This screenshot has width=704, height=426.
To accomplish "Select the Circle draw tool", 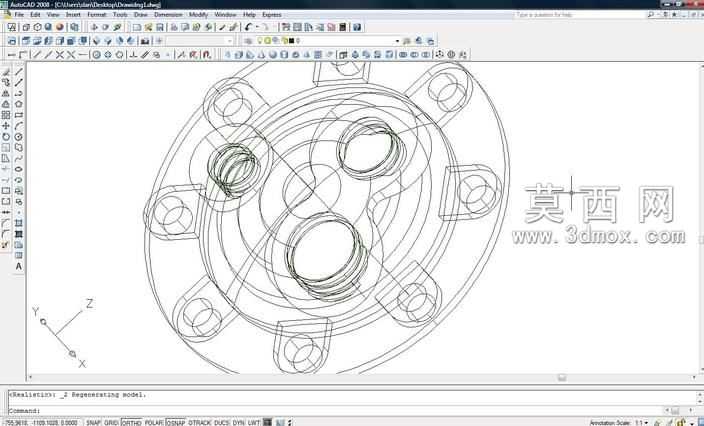I will coord(18,137).
